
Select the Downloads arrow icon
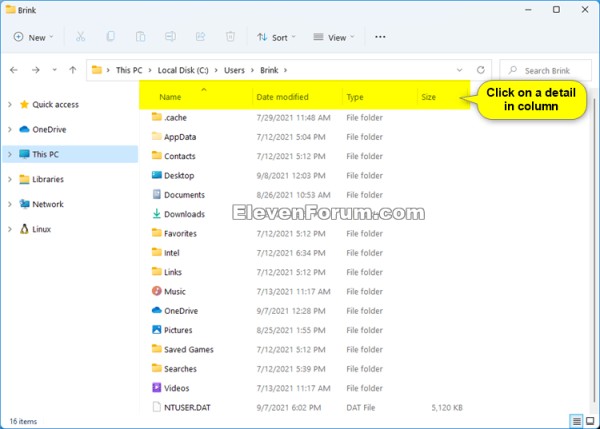coord(157,214)
